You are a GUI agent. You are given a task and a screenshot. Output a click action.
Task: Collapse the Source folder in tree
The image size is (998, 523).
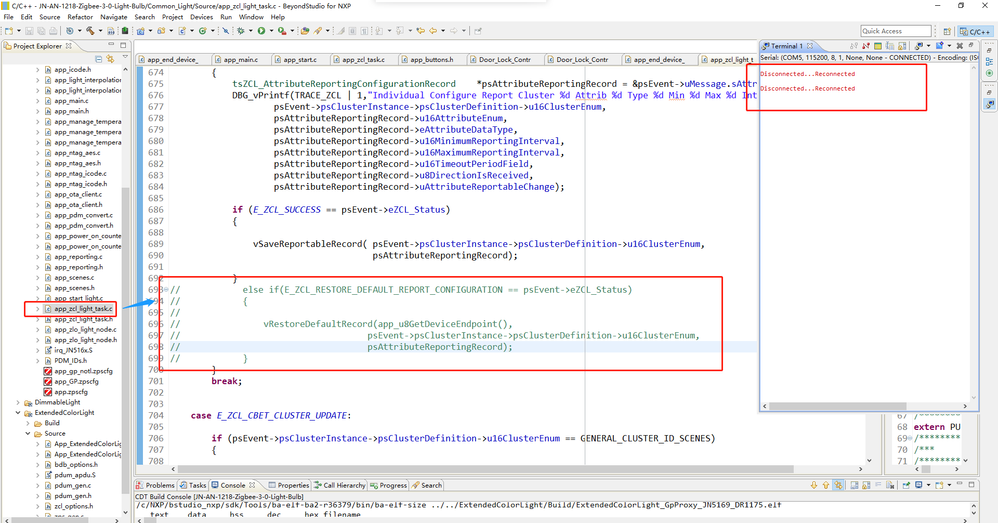[28, 433]
